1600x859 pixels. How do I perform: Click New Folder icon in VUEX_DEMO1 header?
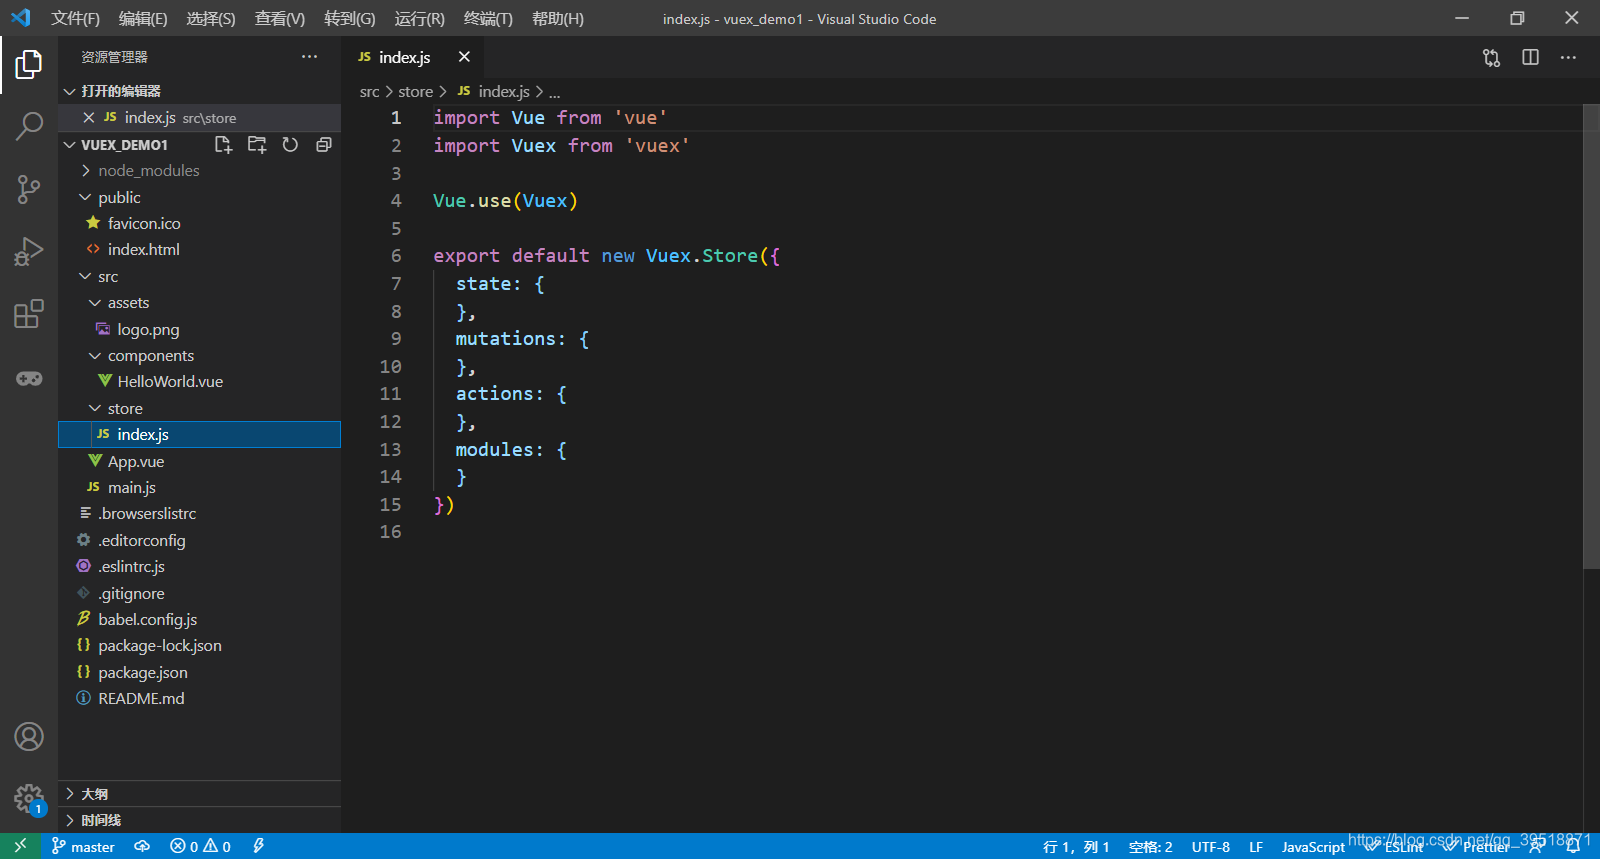(257, 145)
